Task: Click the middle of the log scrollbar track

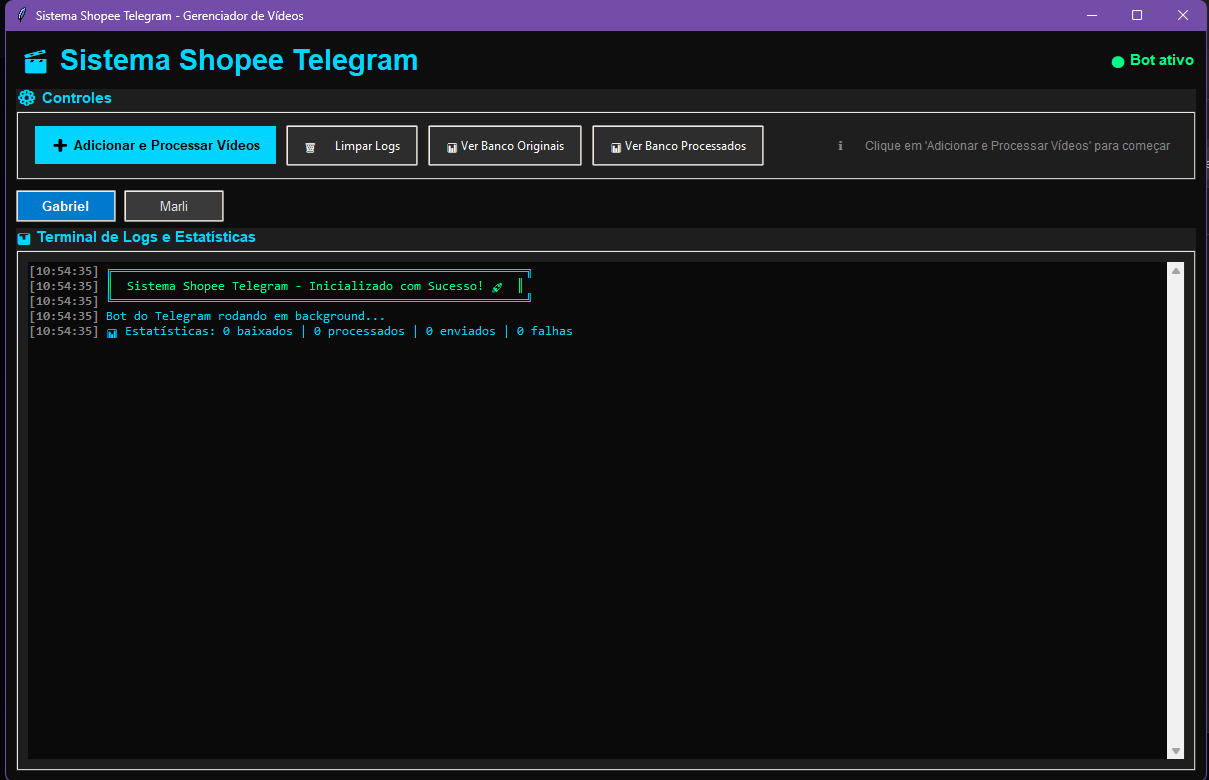Action: tap(1175, 510)
